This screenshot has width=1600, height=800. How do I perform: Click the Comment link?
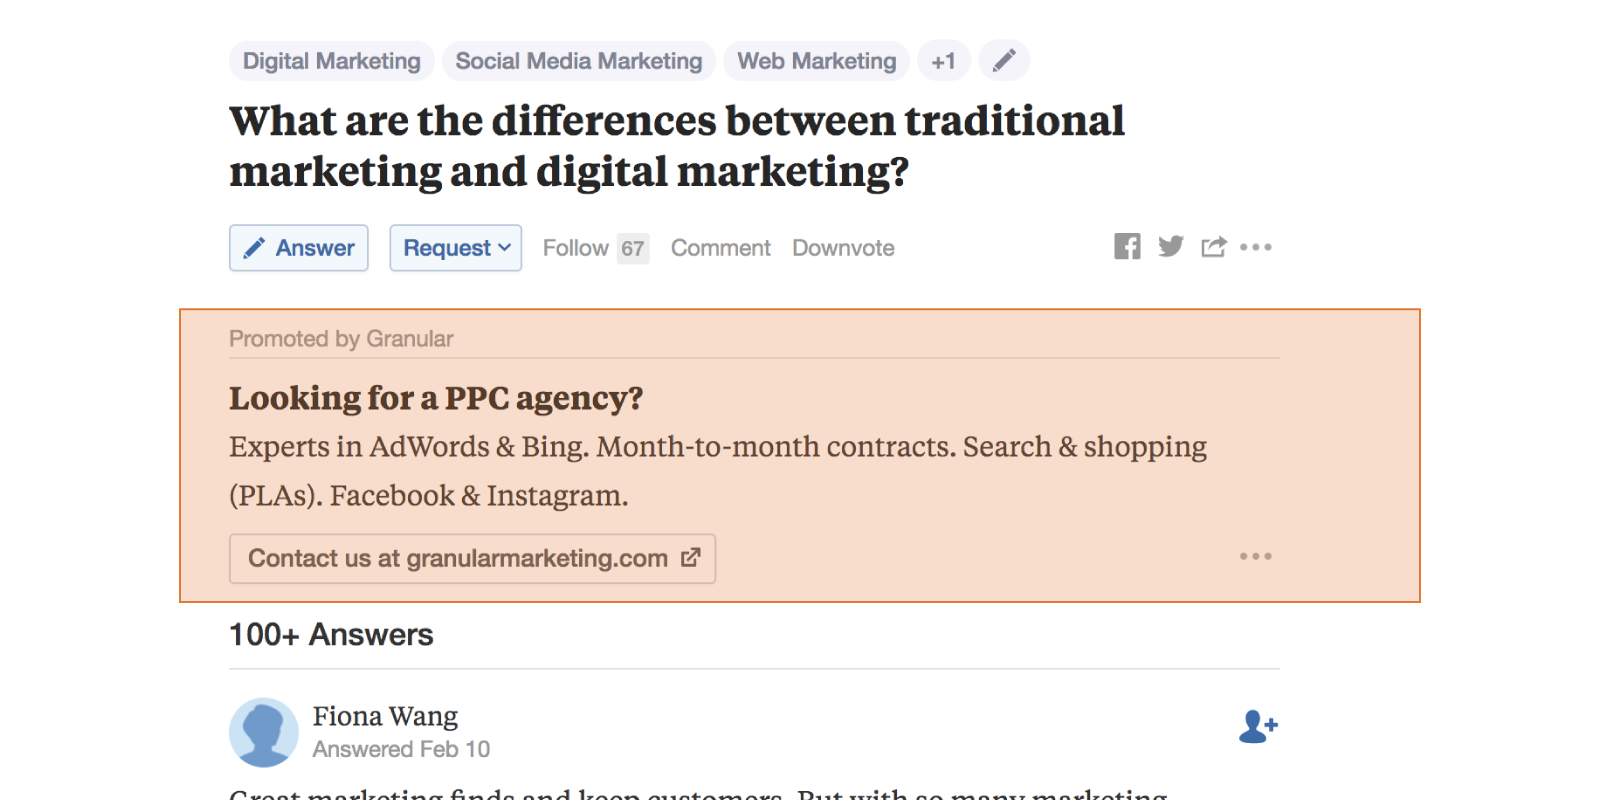coord(720,248)
